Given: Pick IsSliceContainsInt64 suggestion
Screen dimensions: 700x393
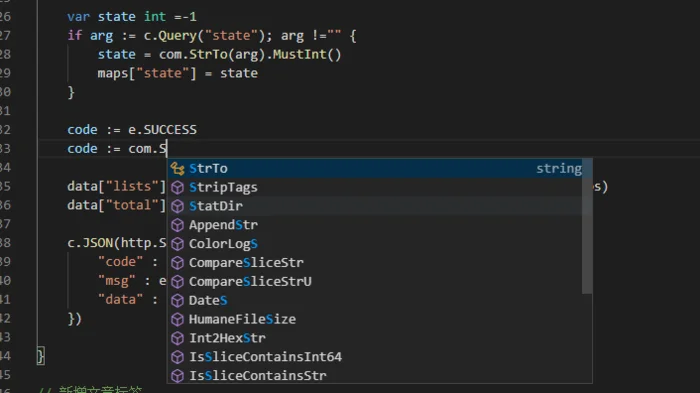Looking at the screenshot, I should [375, 356].
